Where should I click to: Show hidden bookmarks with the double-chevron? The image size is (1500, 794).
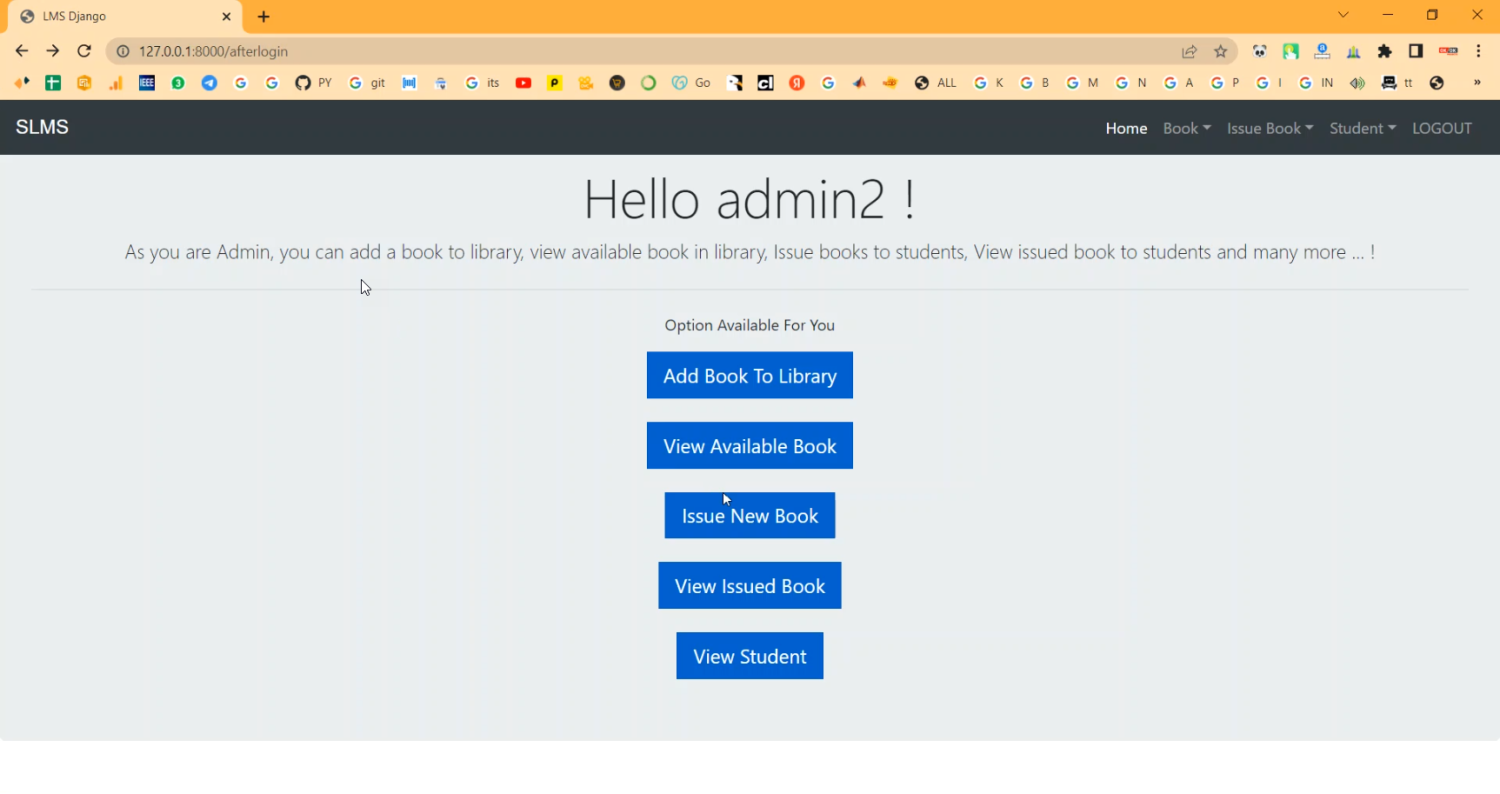click(1476, 83)
